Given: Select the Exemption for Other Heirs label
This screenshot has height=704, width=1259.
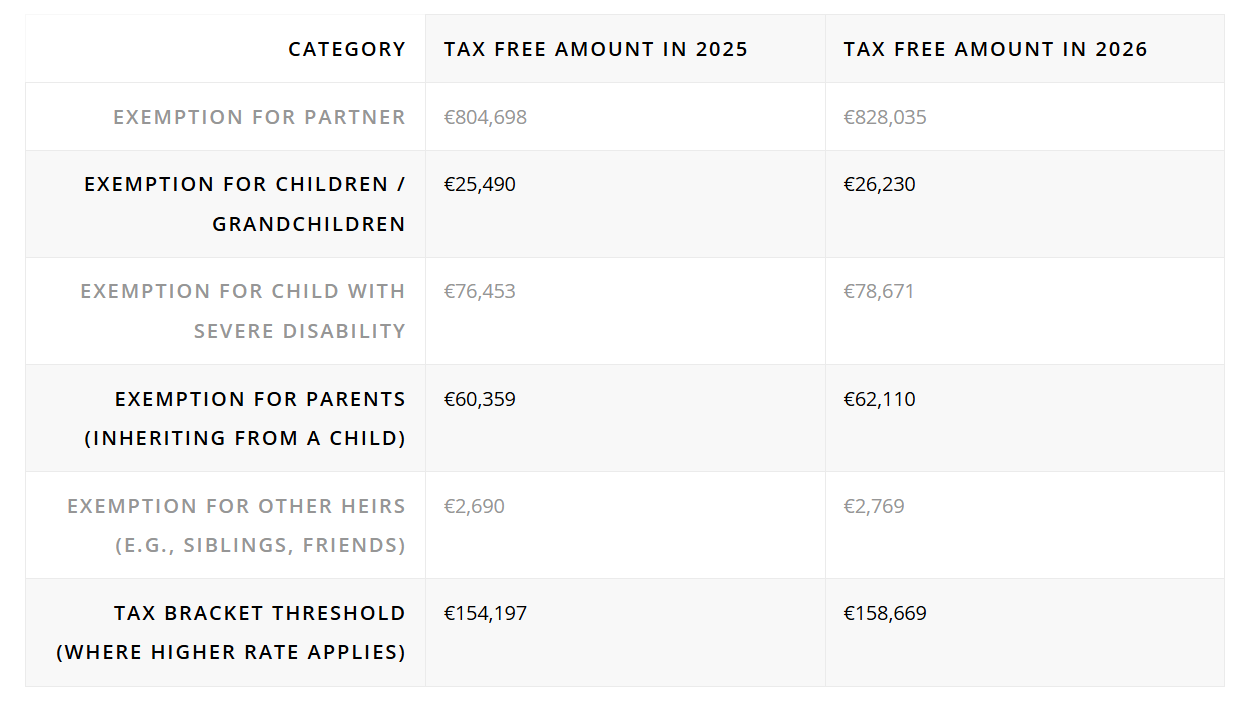Looking at the screenshot, I should coord(237,525).
